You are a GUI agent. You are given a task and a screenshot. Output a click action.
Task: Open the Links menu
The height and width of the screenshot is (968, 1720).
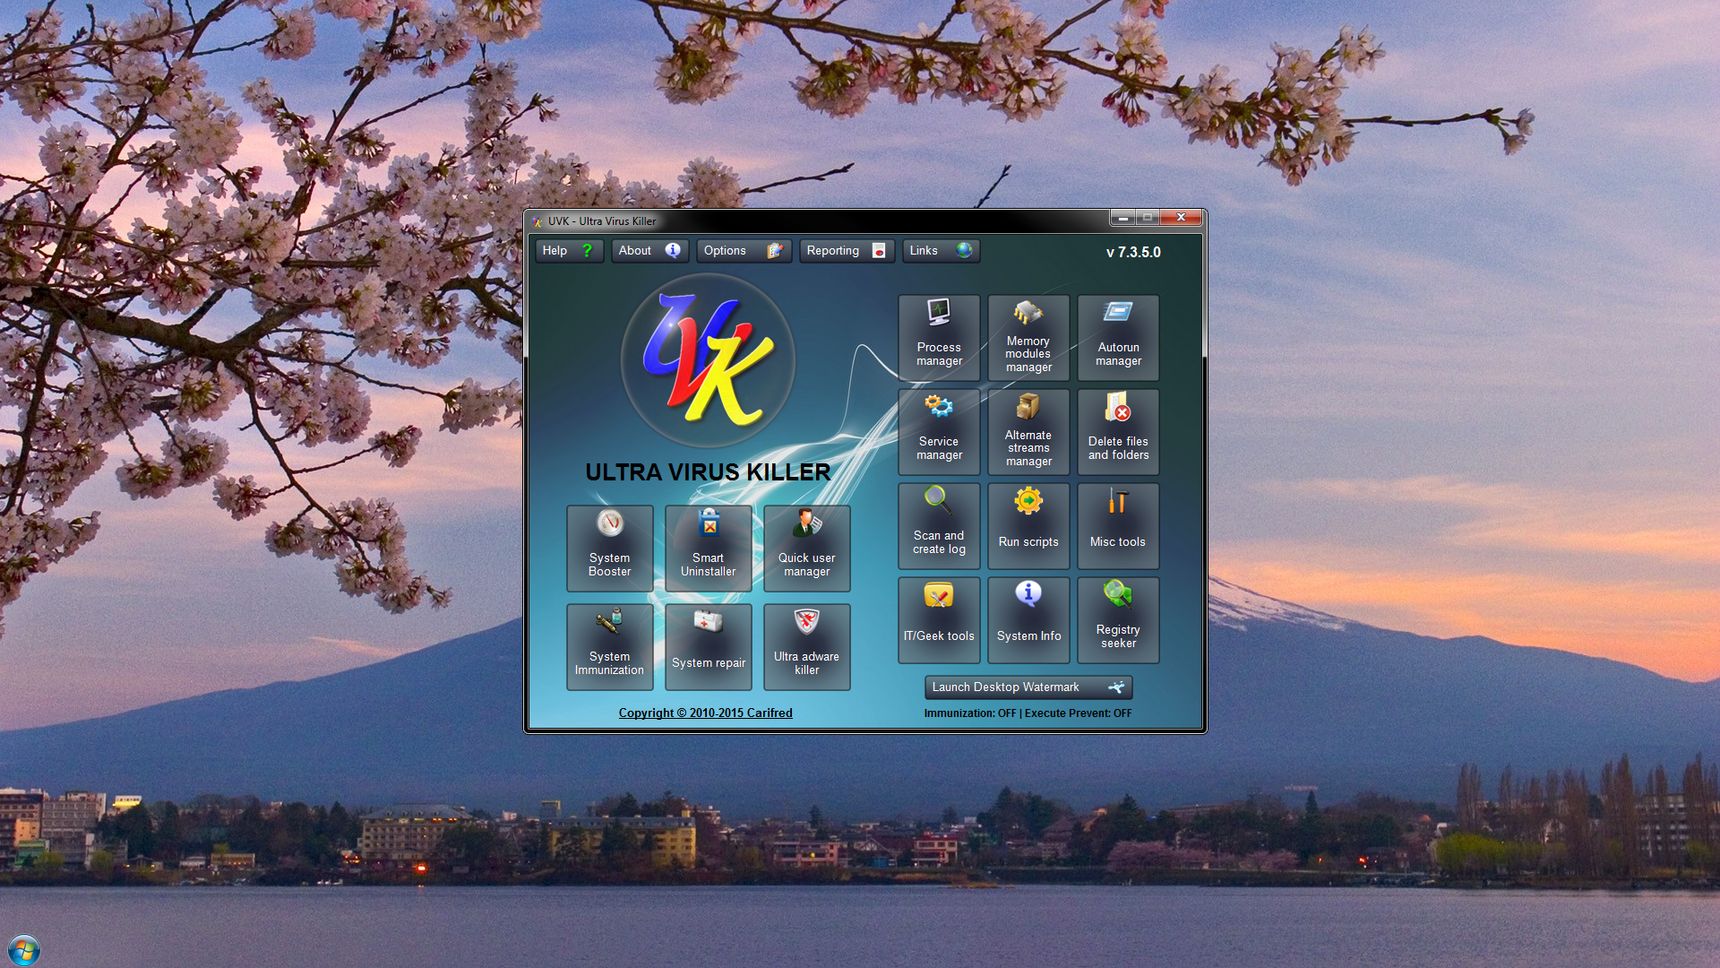pyautogui.click(x=941, y=251)
